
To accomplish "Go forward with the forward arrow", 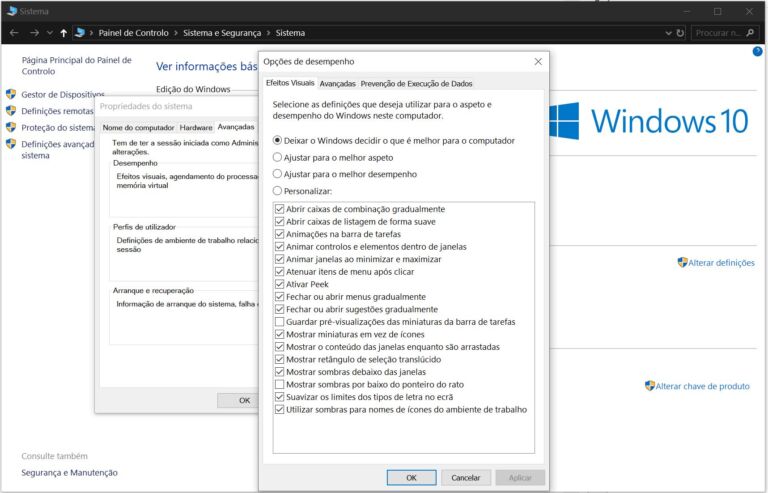I will pos(34,33).
